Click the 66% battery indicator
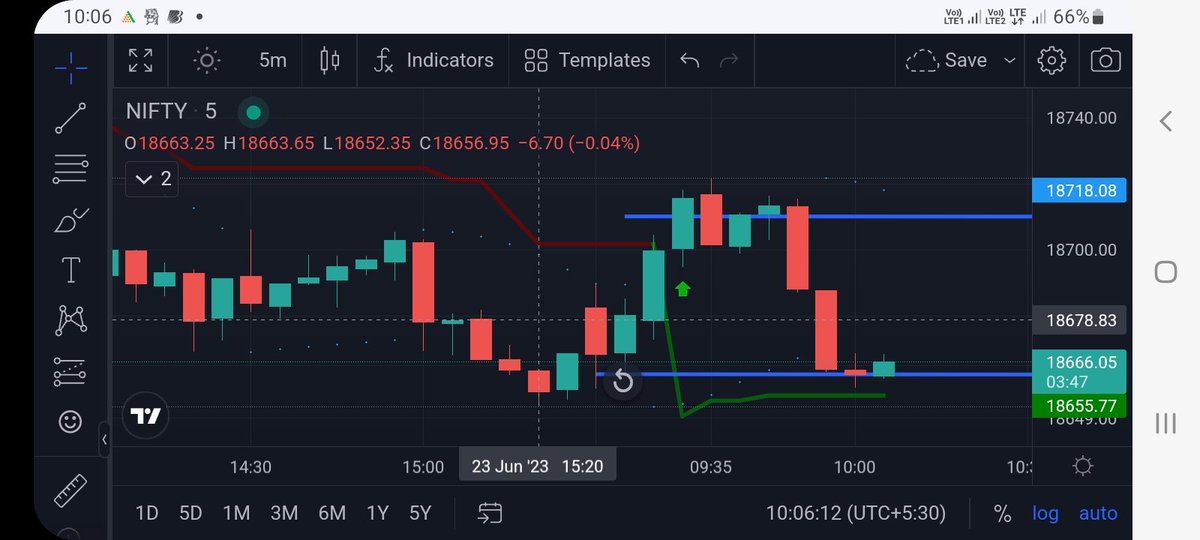This screenshot has height=540, width=1200. click(1079, 17)
